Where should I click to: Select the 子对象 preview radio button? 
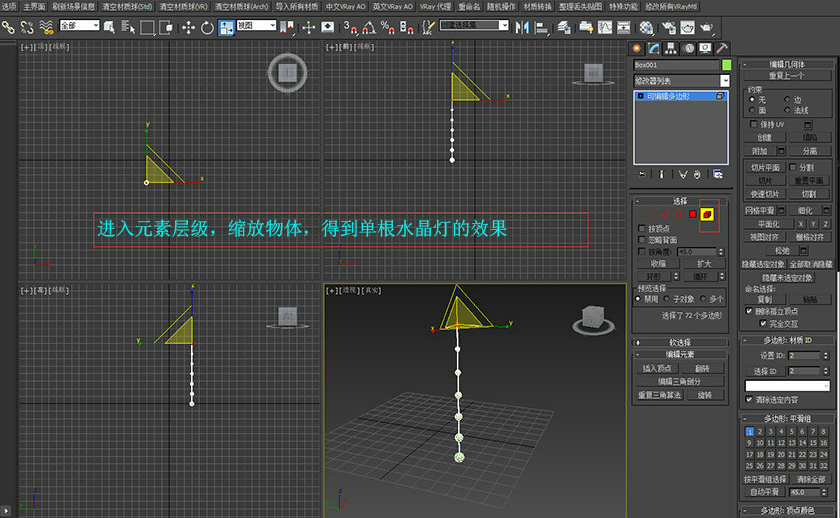pos(667,299)
